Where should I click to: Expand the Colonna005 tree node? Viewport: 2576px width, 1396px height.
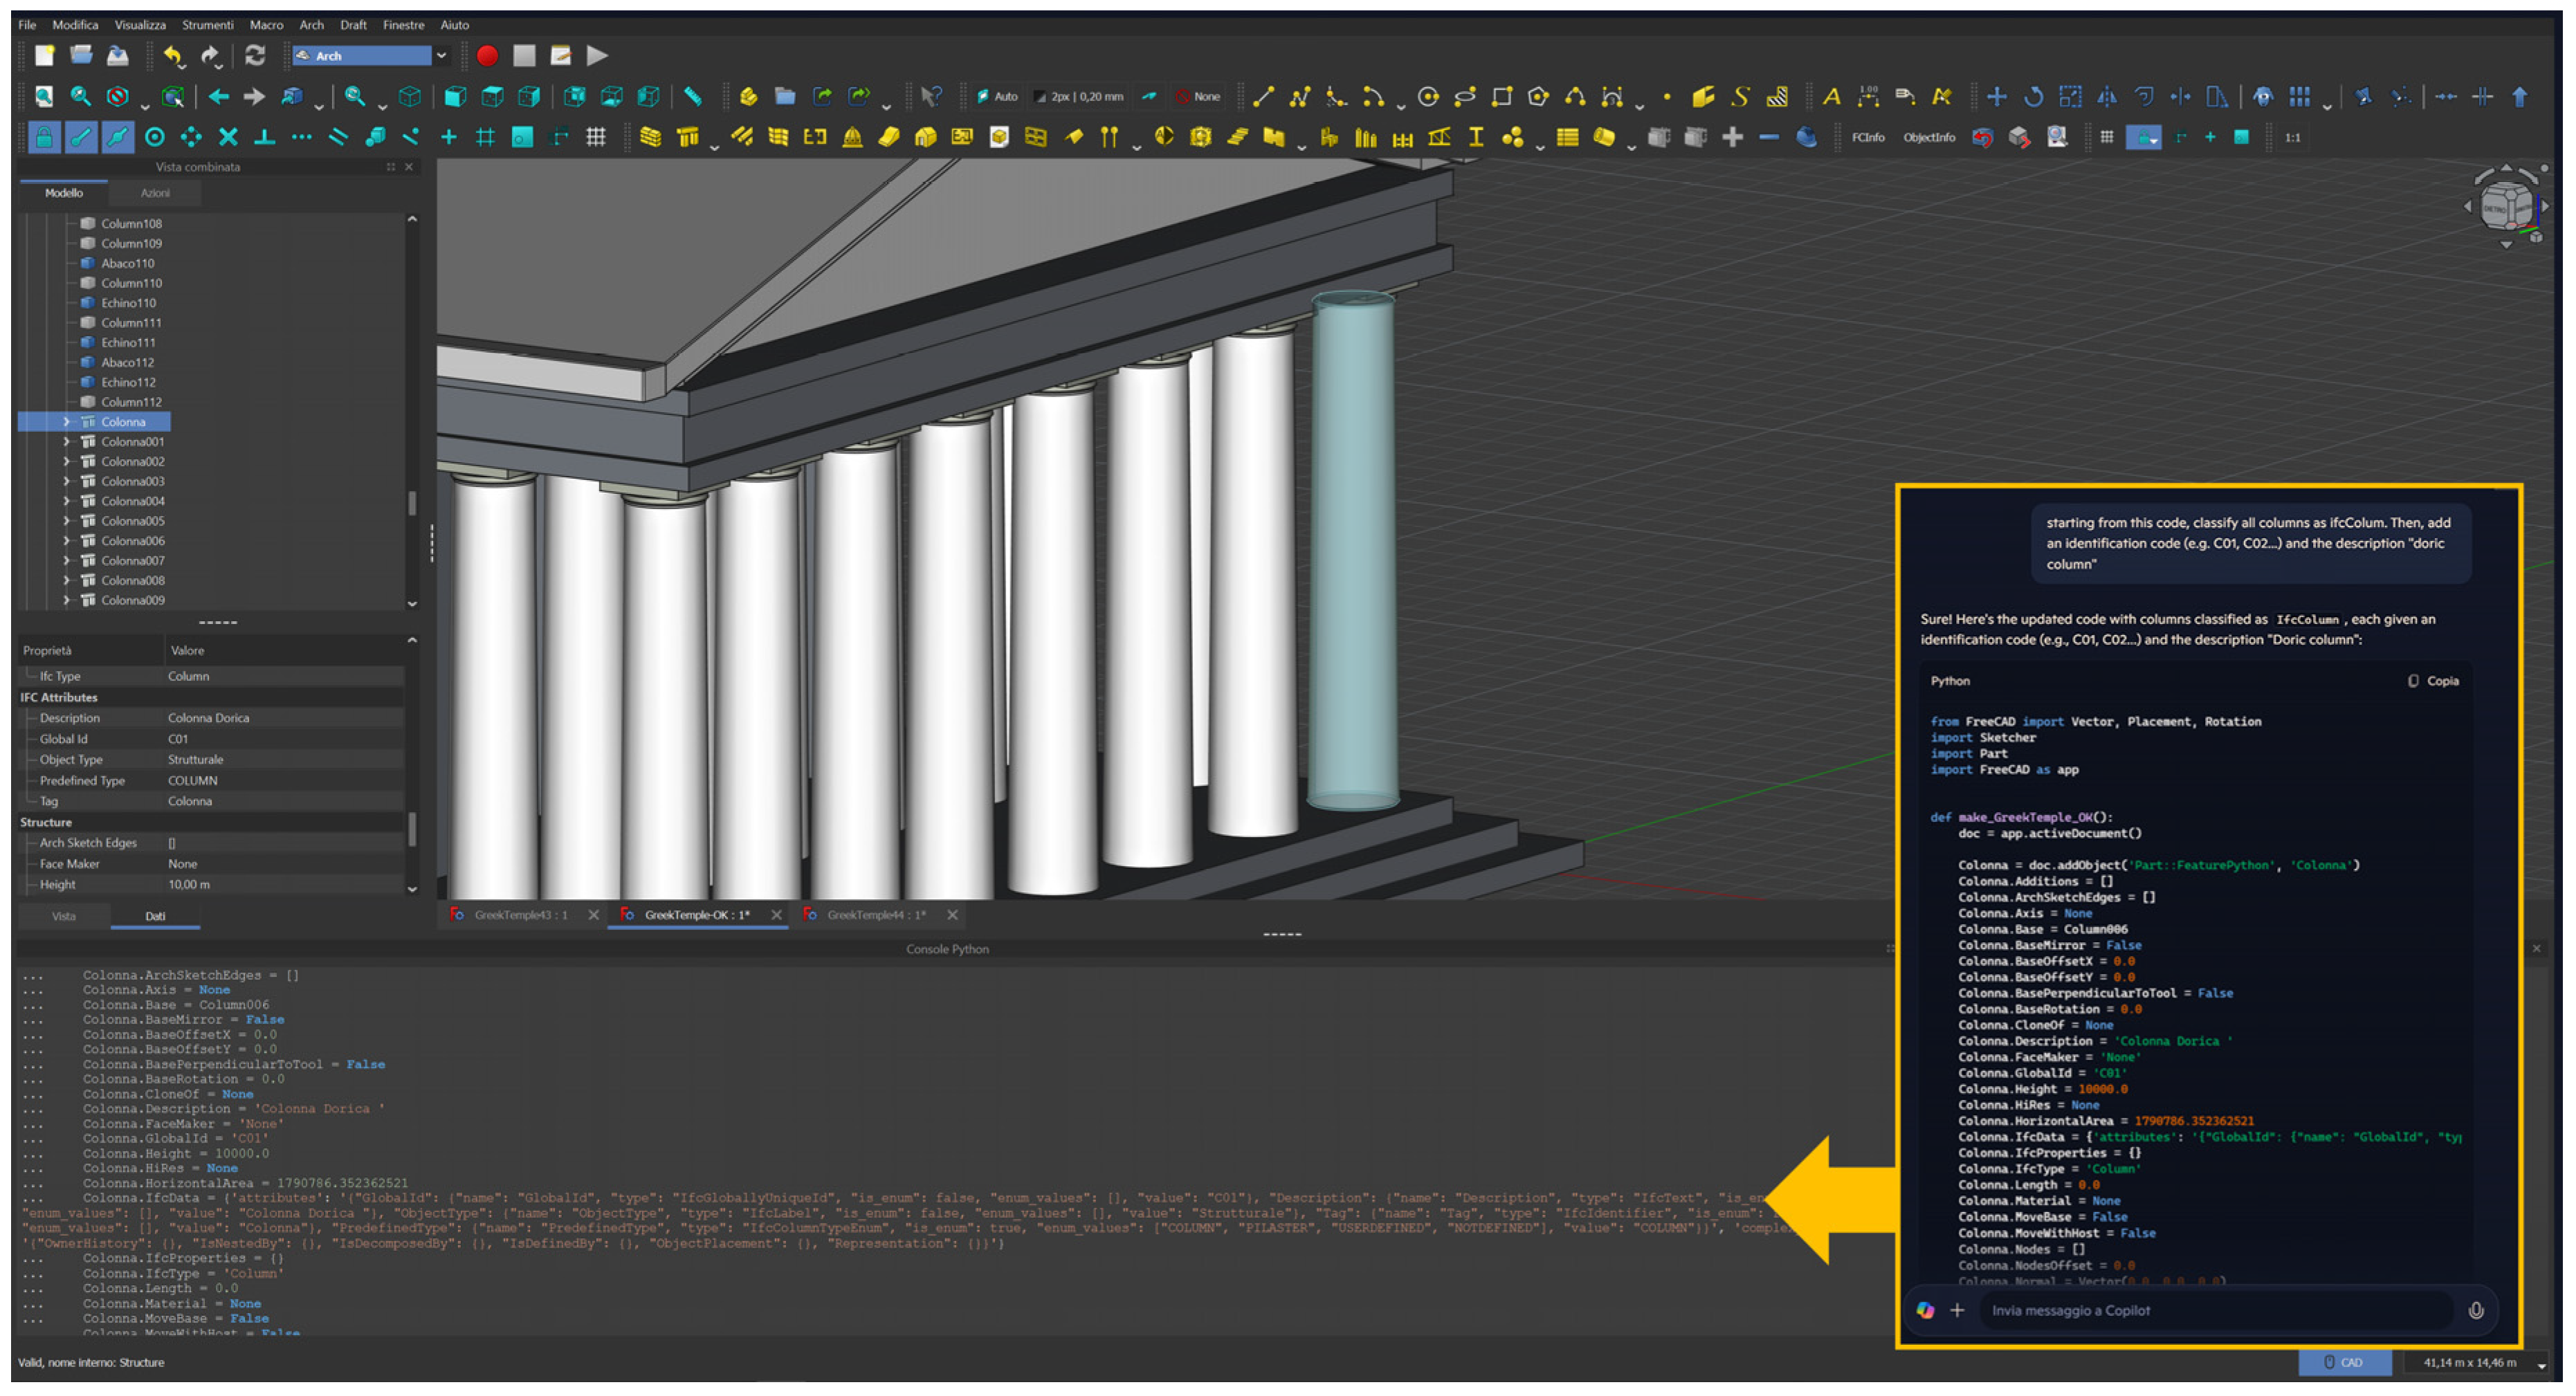tap(67, 521)
